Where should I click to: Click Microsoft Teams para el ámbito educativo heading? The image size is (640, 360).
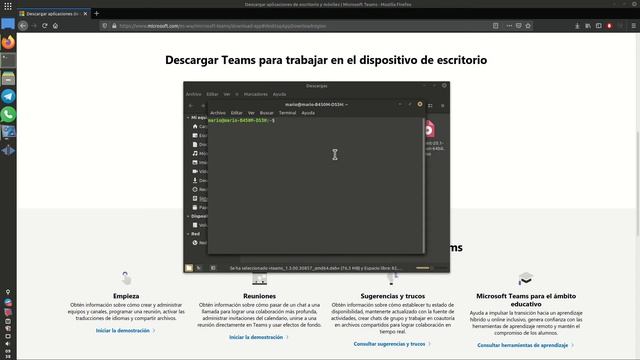coord(526,300)
